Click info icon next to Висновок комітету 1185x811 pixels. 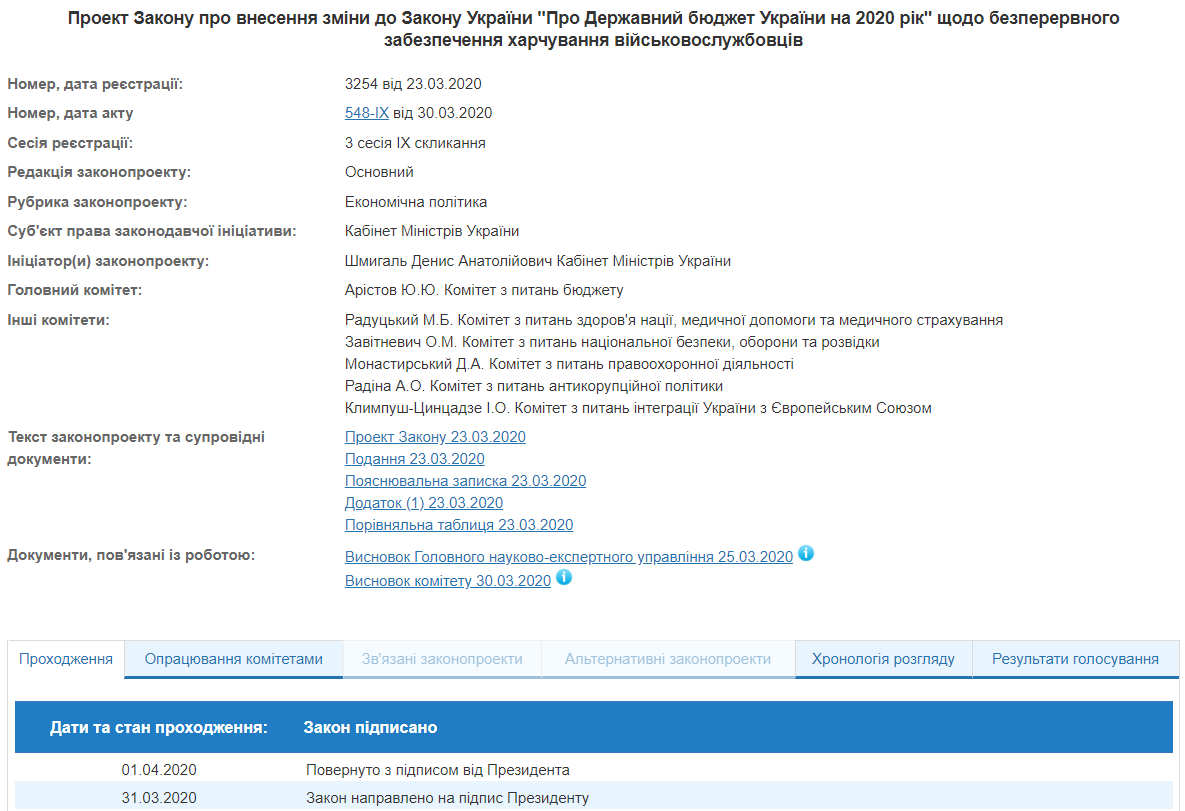564,577
